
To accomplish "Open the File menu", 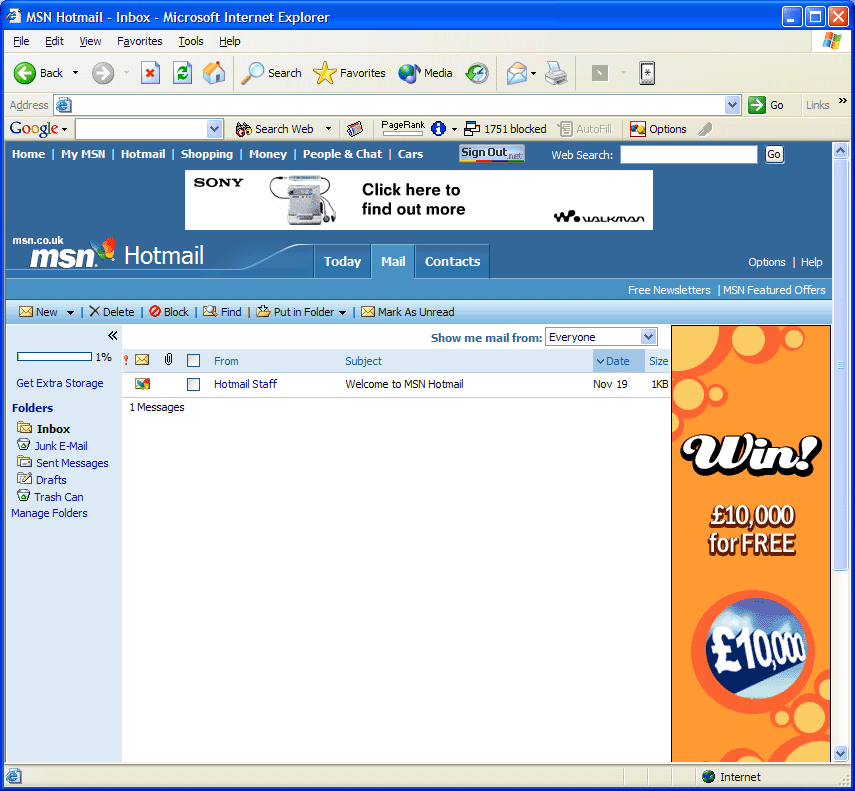I will click(21, 41).
